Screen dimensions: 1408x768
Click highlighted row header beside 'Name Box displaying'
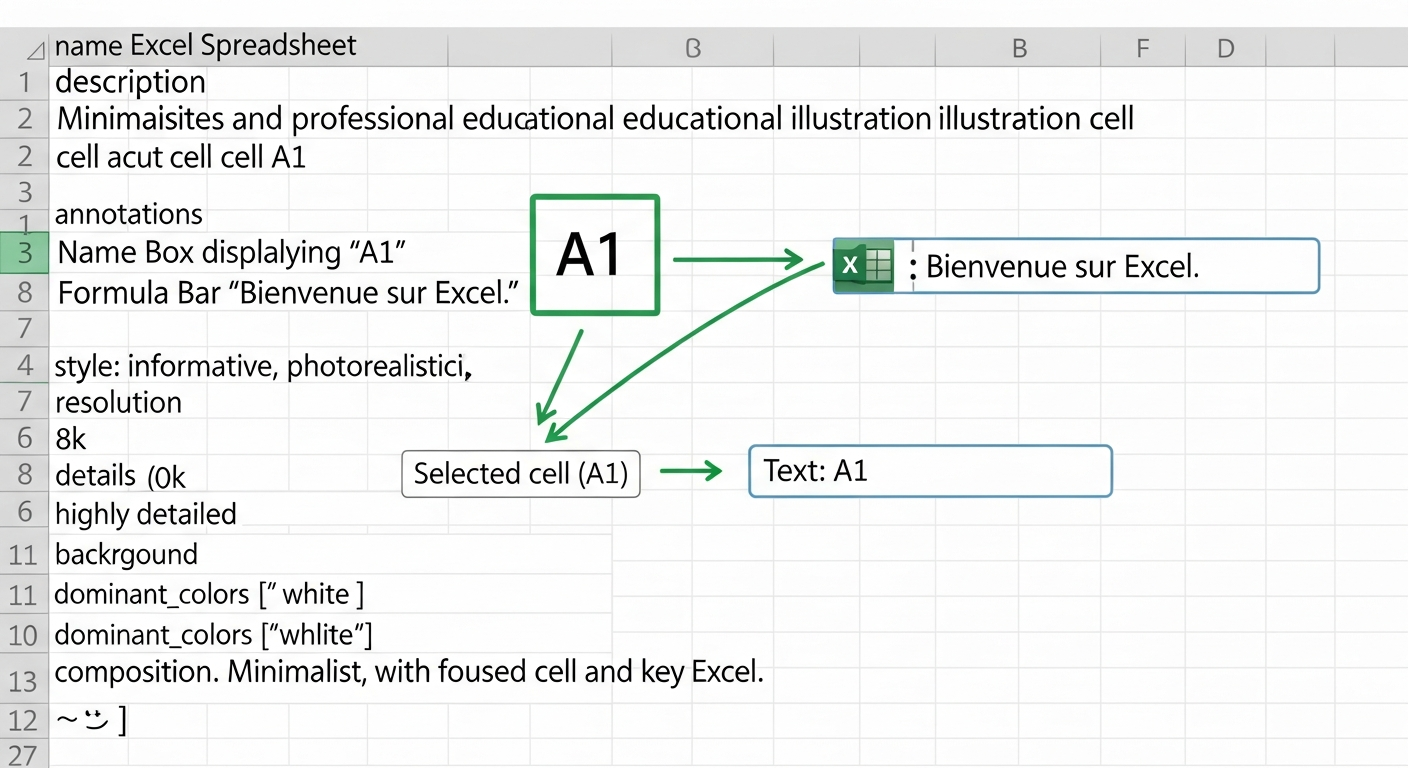pyautogui.click(x=24, y=253)
